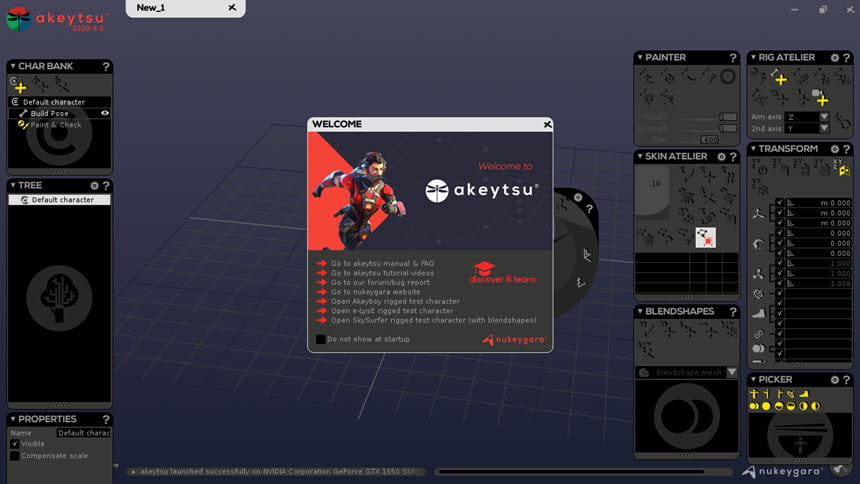Image resolution: width=860 pixels, height=484 pixels.
Task: Toggle Build Pose eye visibility
Action: point(105,113)
